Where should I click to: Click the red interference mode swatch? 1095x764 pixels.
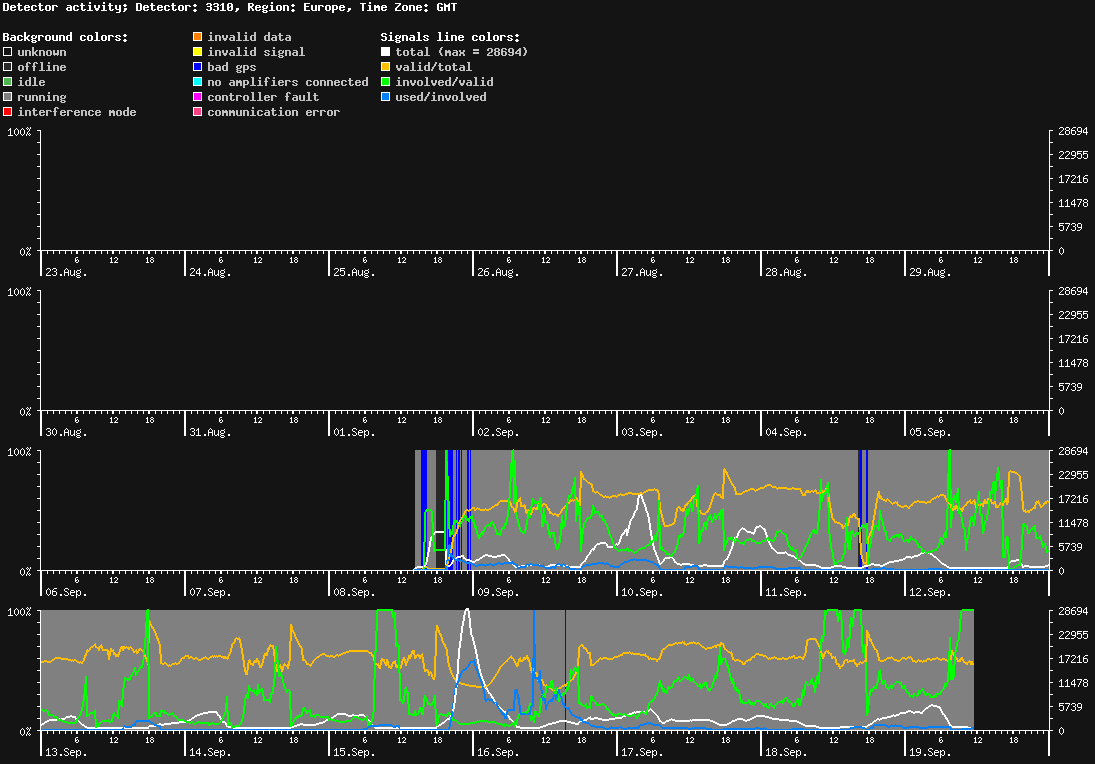(x=8, y=112)
